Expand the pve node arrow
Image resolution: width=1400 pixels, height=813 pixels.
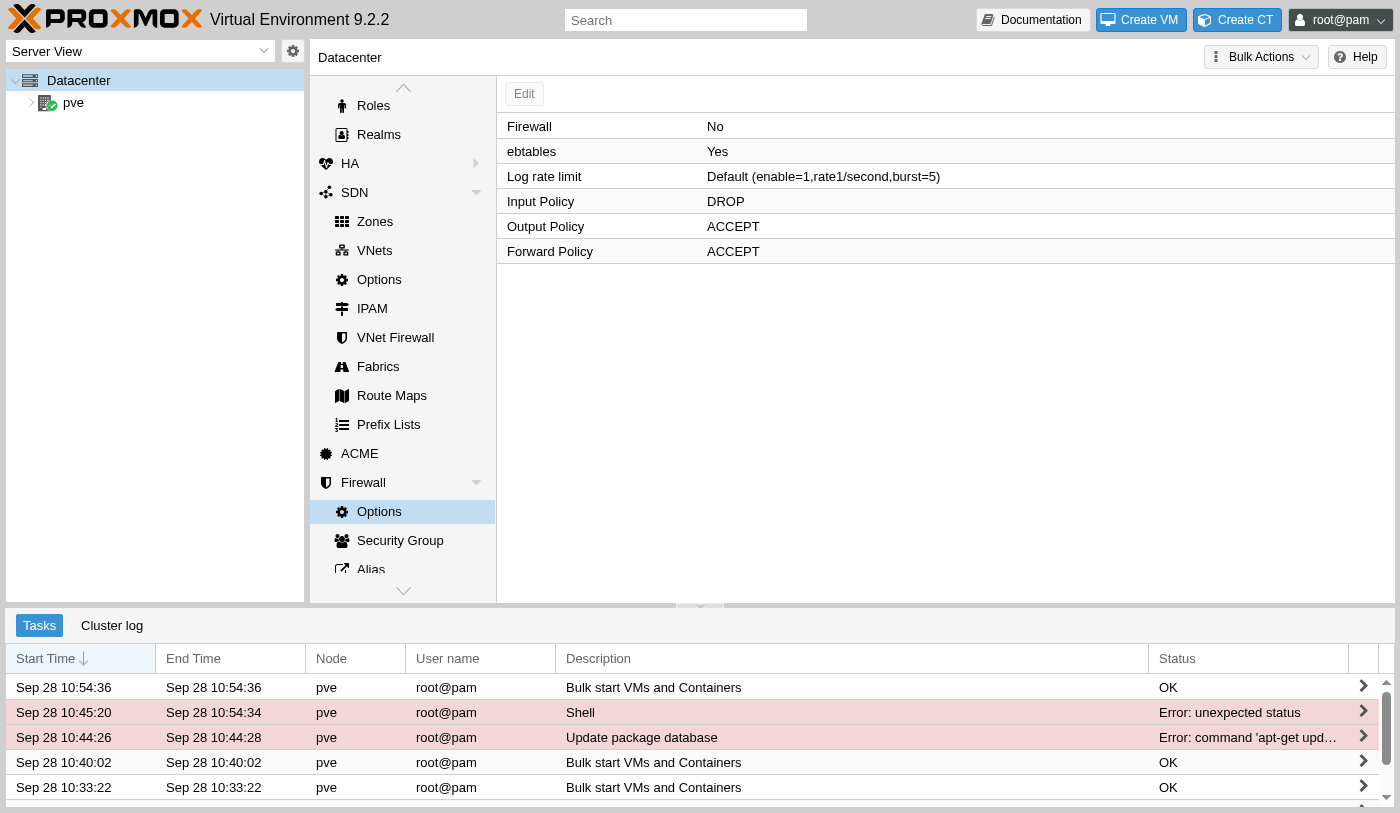pos(31,102)
